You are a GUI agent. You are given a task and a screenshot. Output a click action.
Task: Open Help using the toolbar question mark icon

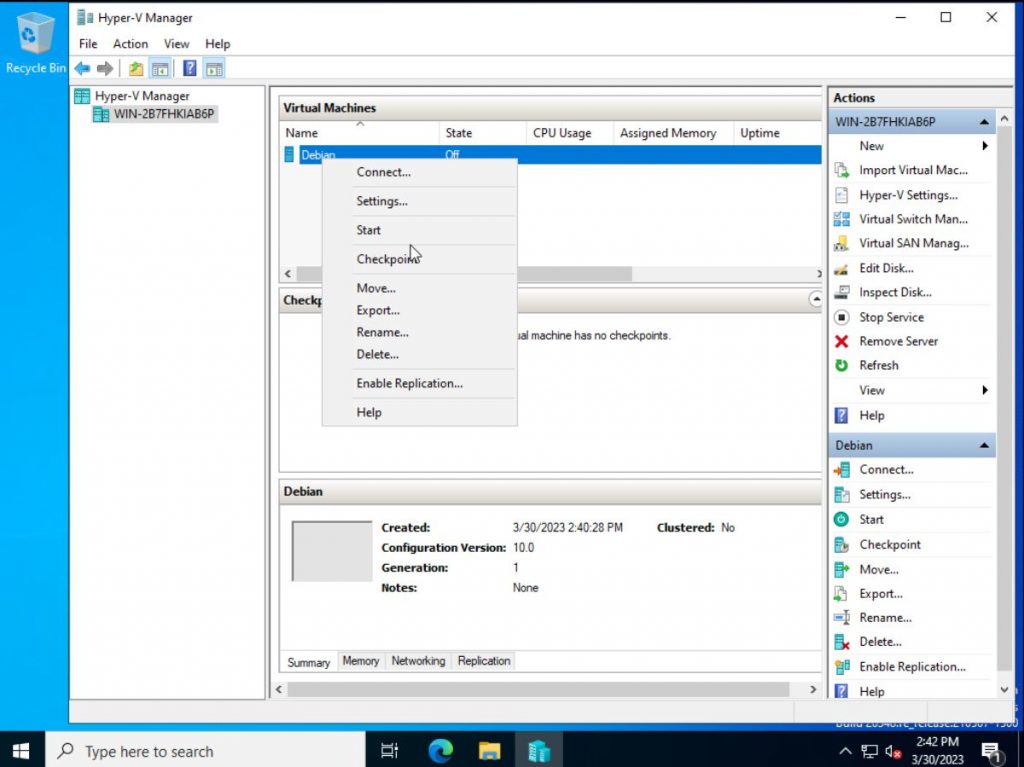point(189,68)
